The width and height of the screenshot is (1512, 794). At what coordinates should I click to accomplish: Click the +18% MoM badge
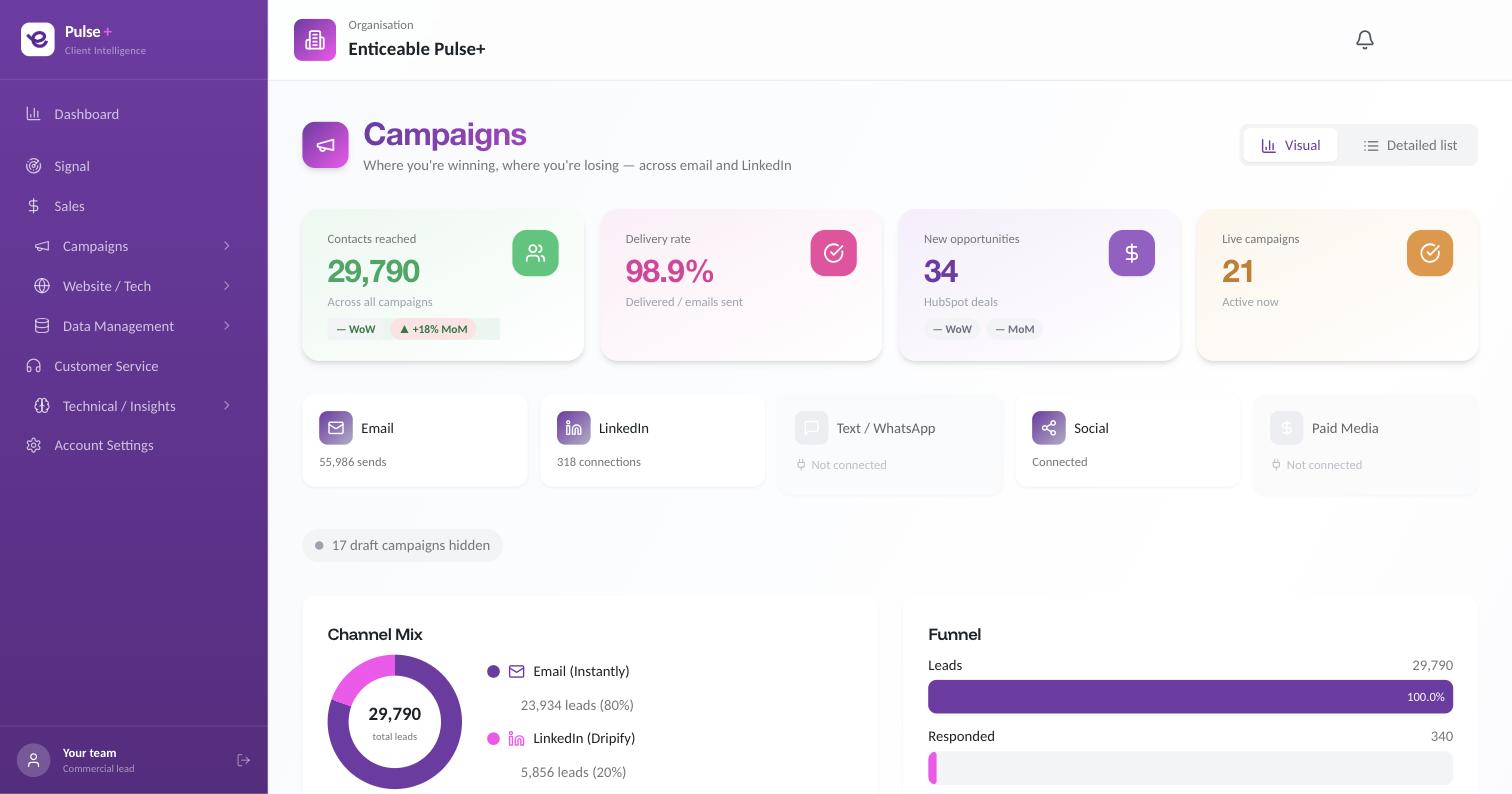coord(433,329)
